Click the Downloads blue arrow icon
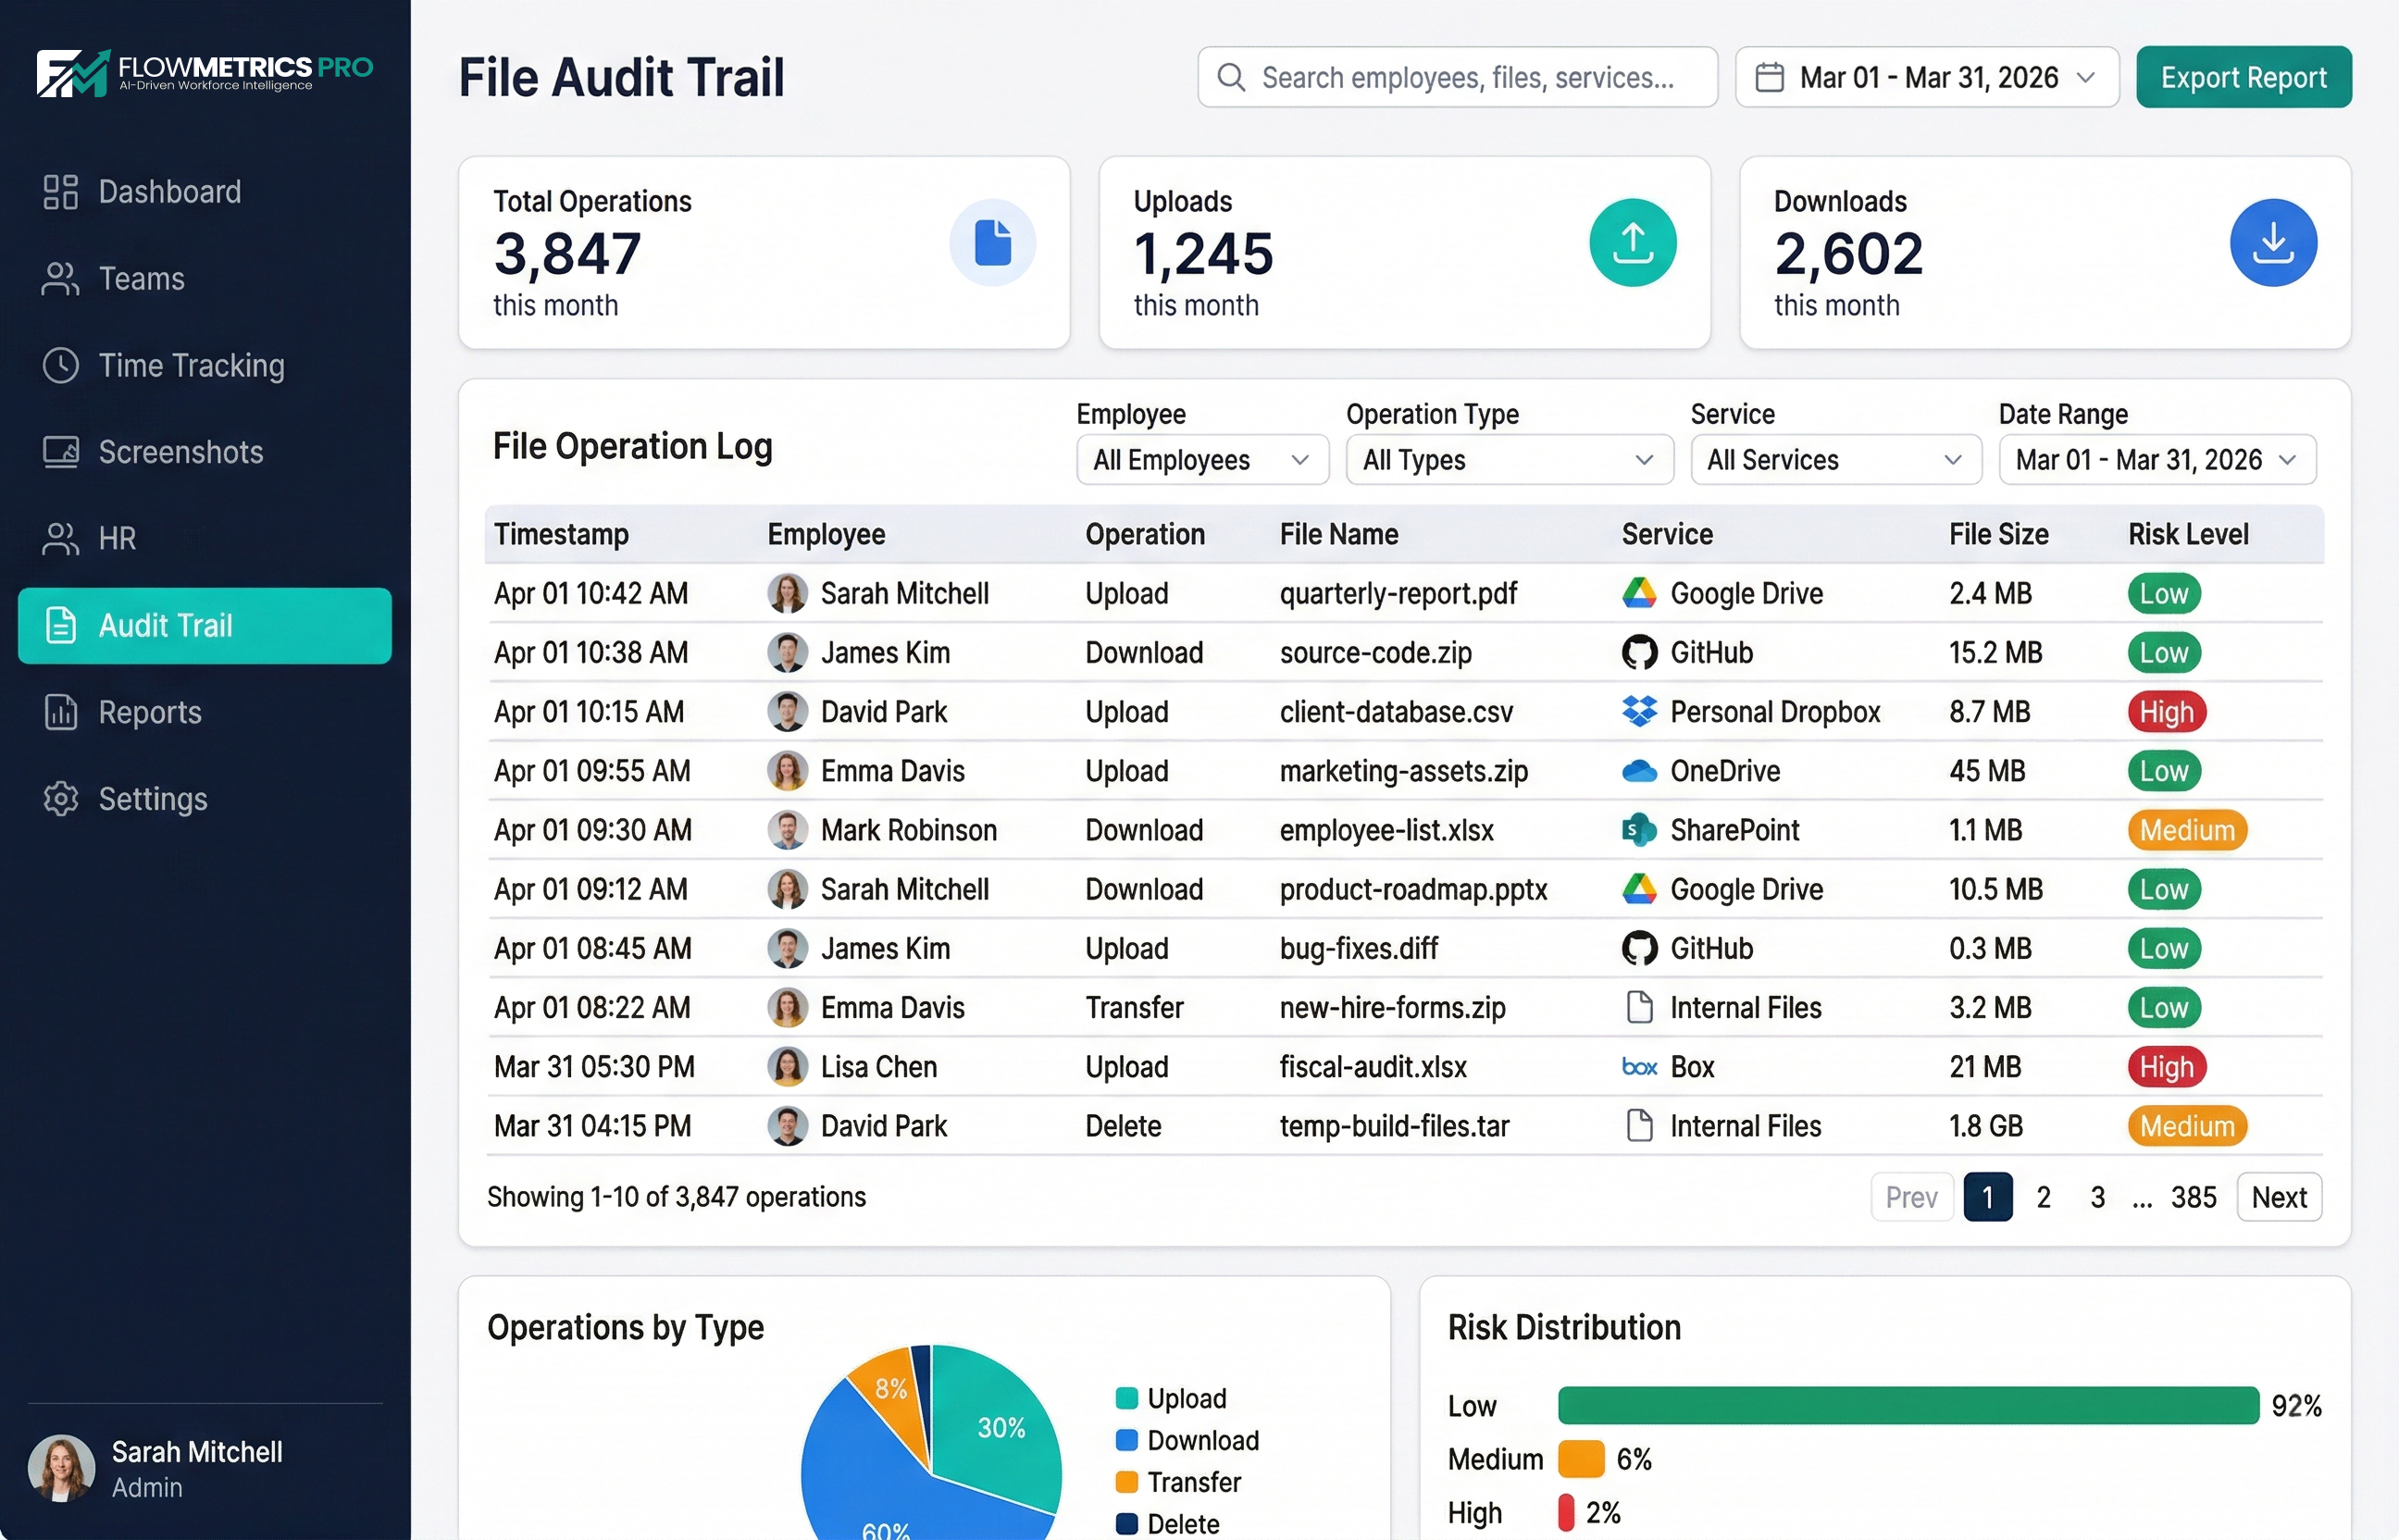The width and height of the screenshot is (2399, 1540). point(2272,243)
